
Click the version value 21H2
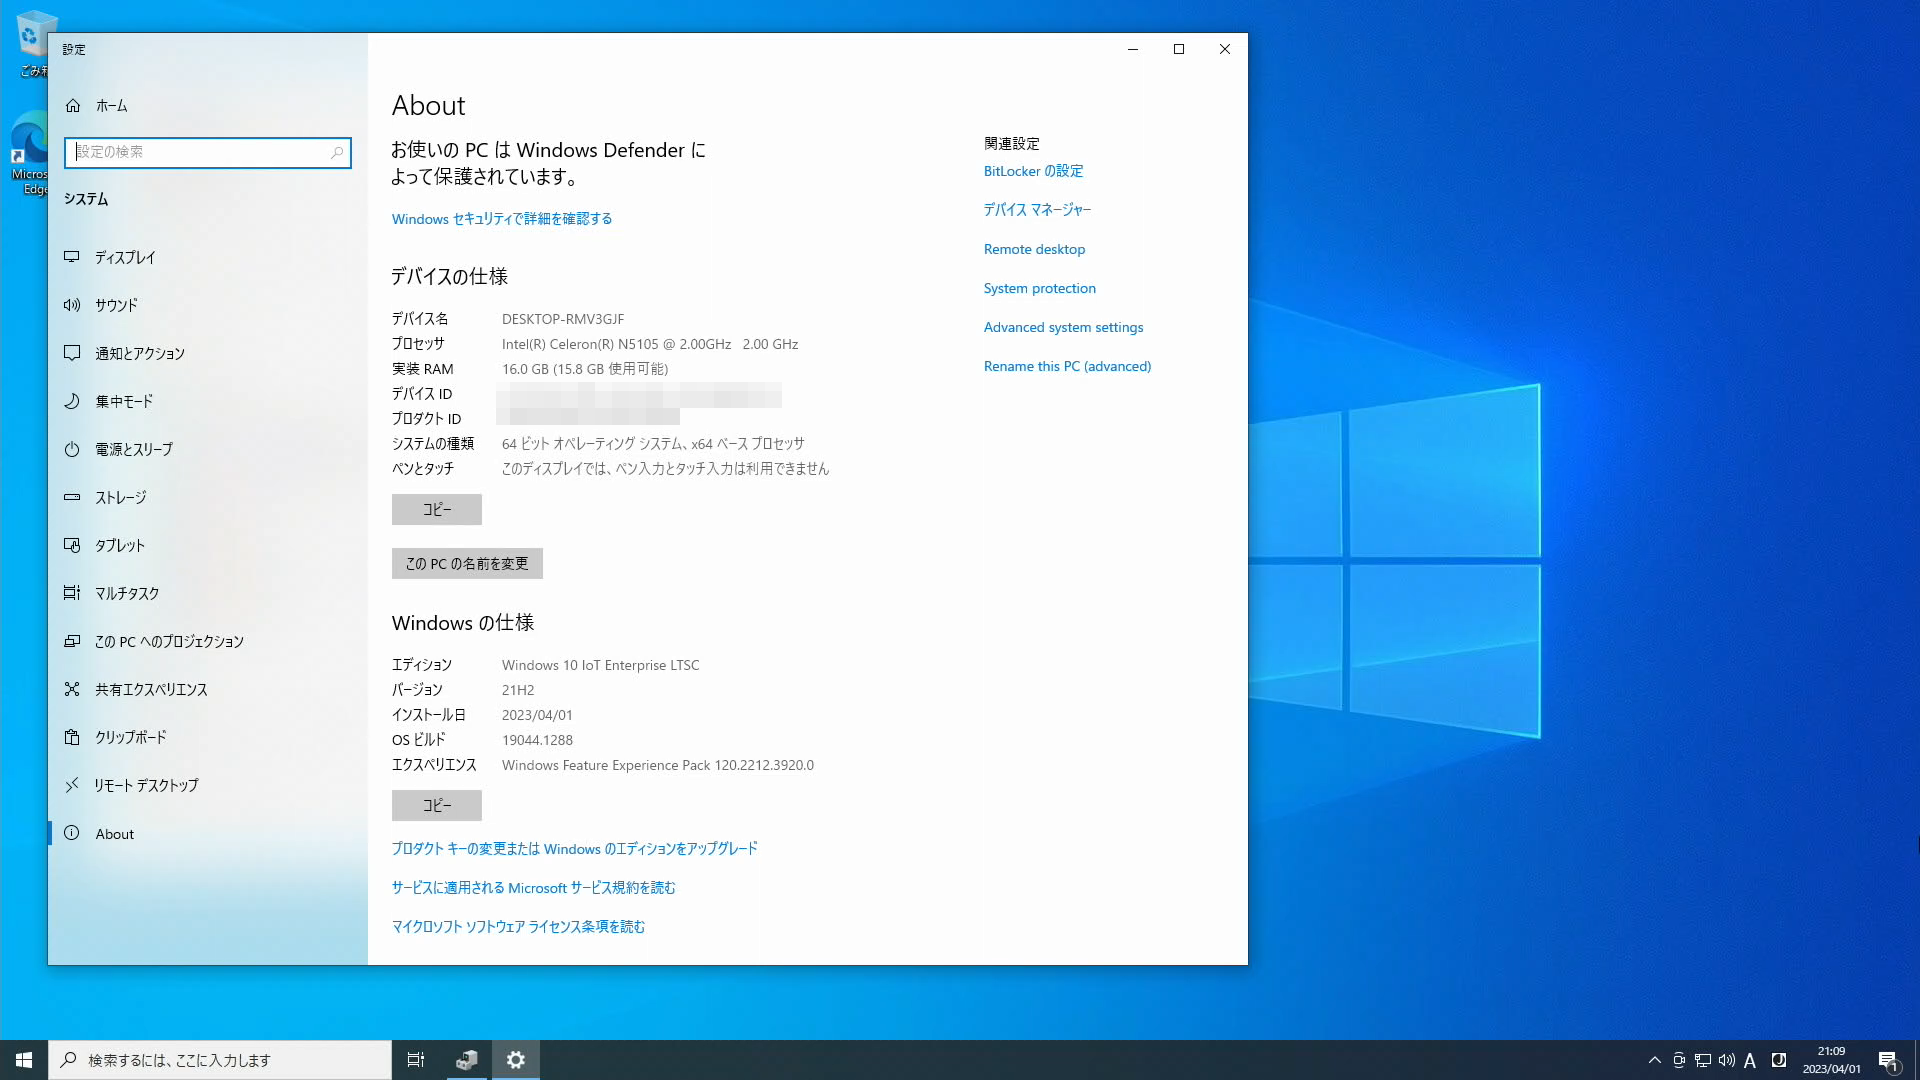point(518,690)
